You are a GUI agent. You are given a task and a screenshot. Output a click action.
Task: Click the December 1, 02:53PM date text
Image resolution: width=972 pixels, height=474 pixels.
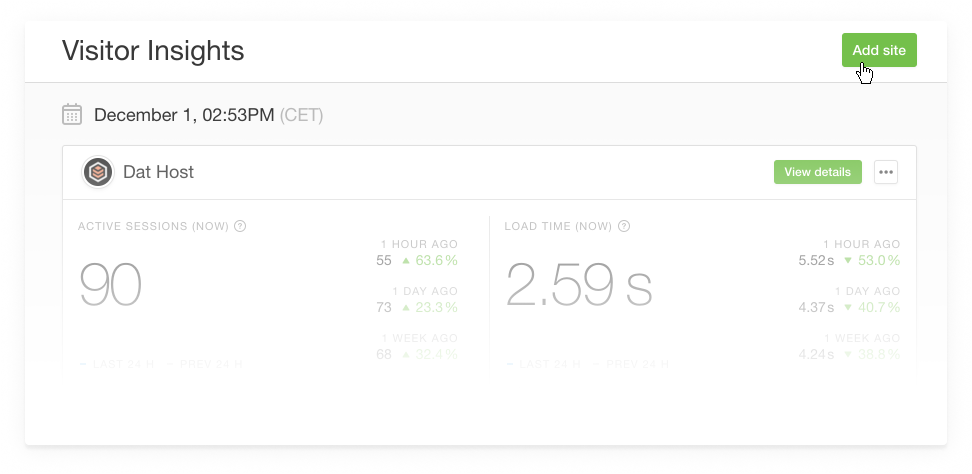(x=184, y=115)
